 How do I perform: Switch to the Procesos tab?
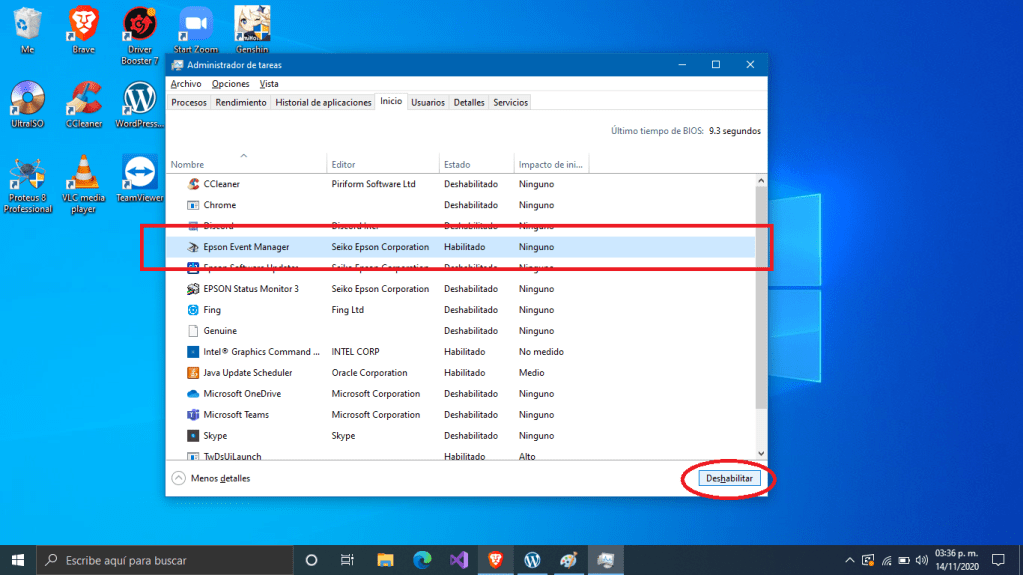click(x=189, y=102)
